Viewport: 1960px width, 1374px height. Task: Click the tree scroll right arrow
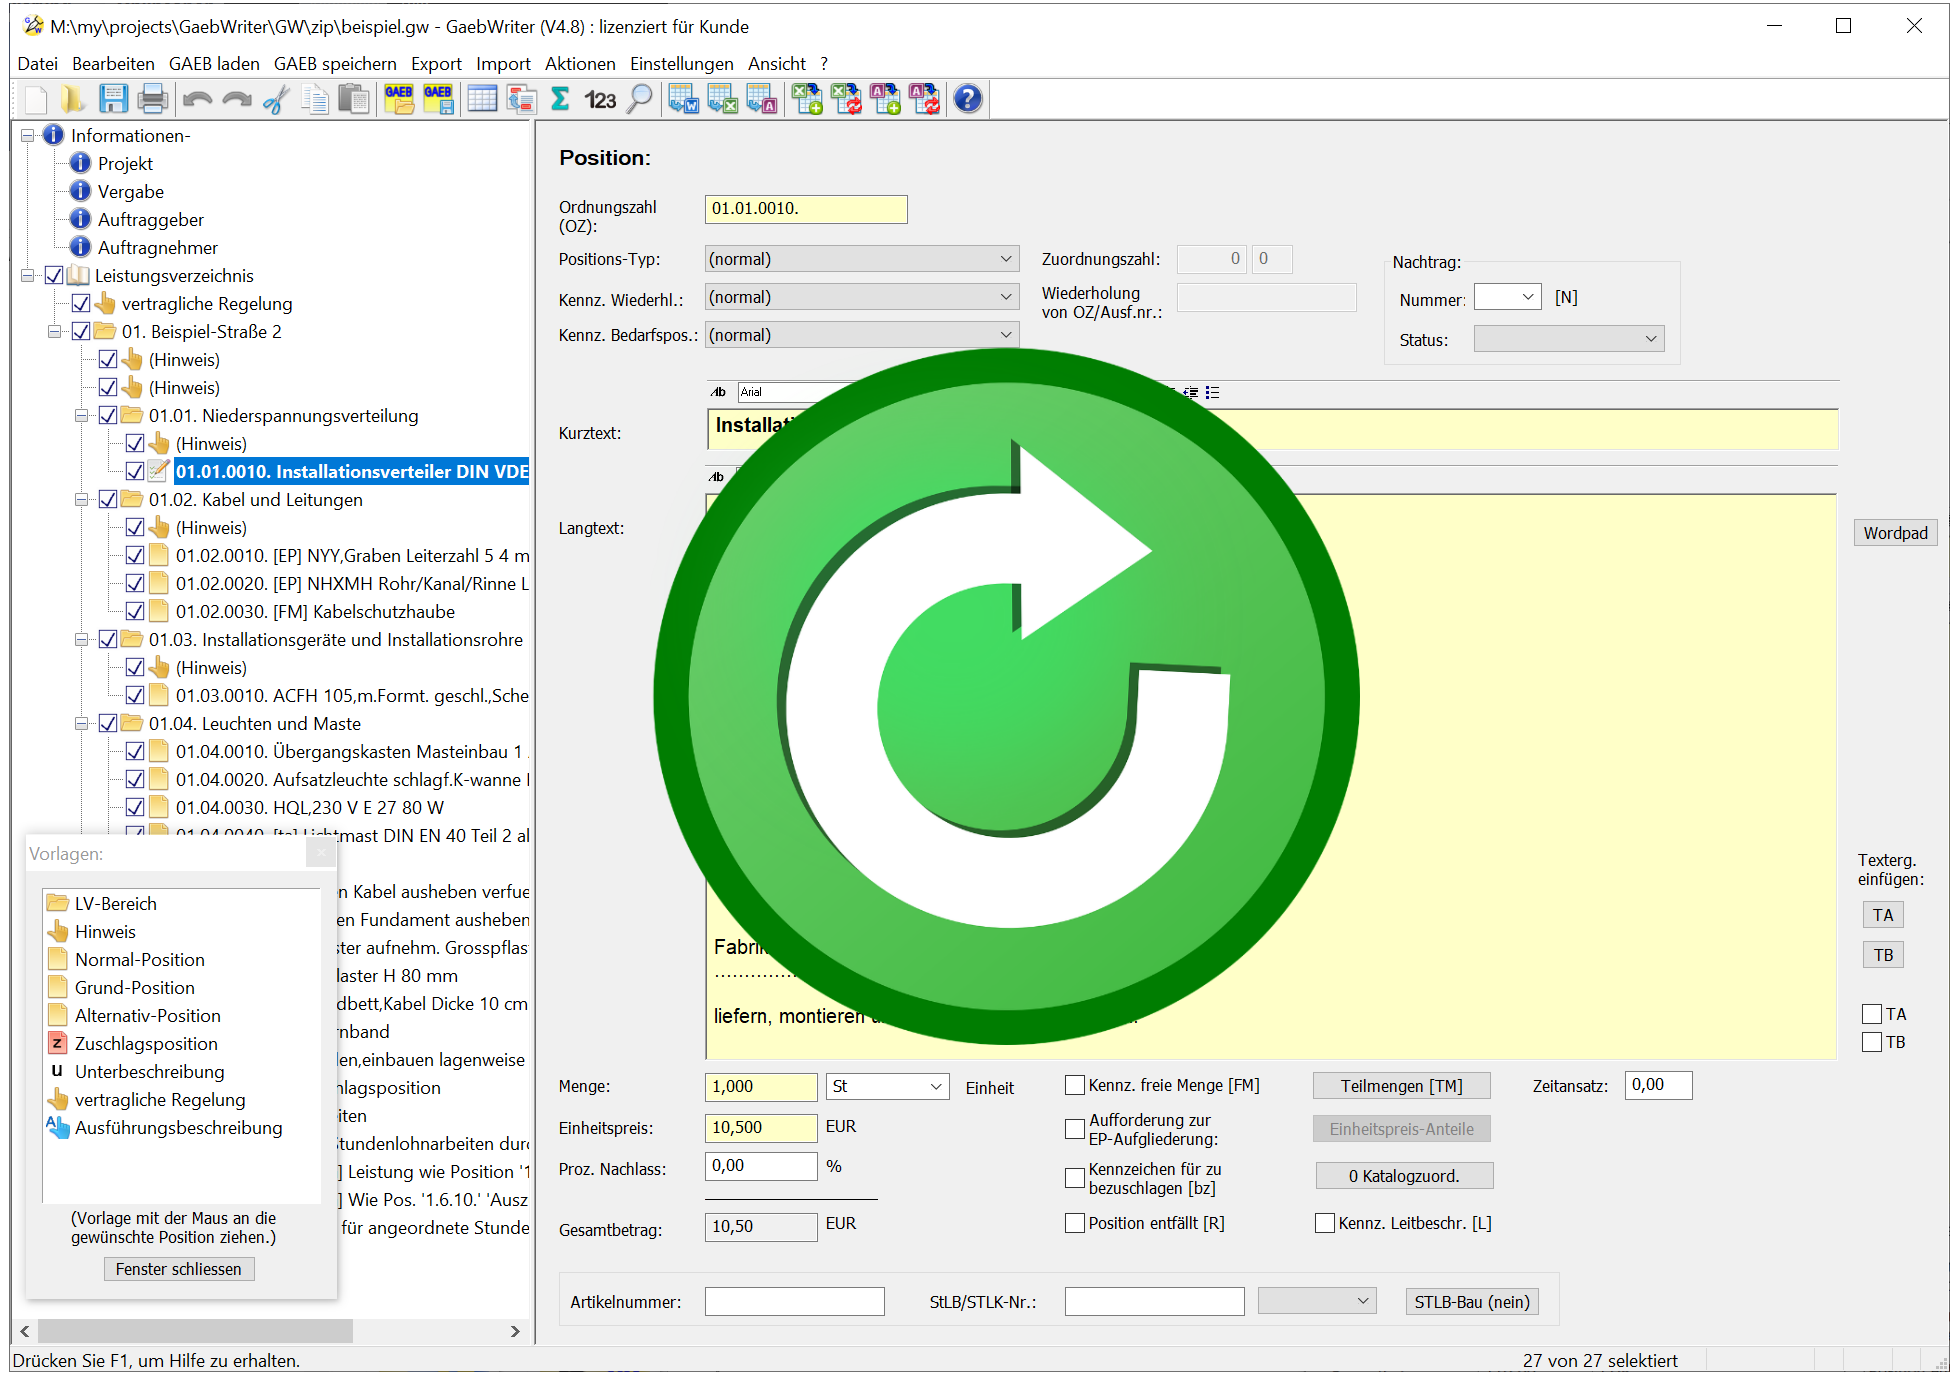[515, 1331]
